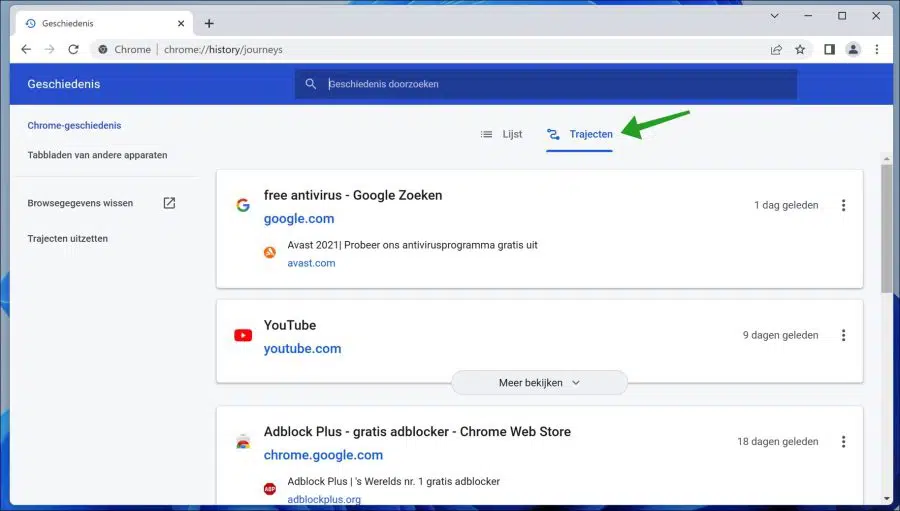Open Chrome's three-dot main menu
This screenshot has height=511, width=900.
876,50
